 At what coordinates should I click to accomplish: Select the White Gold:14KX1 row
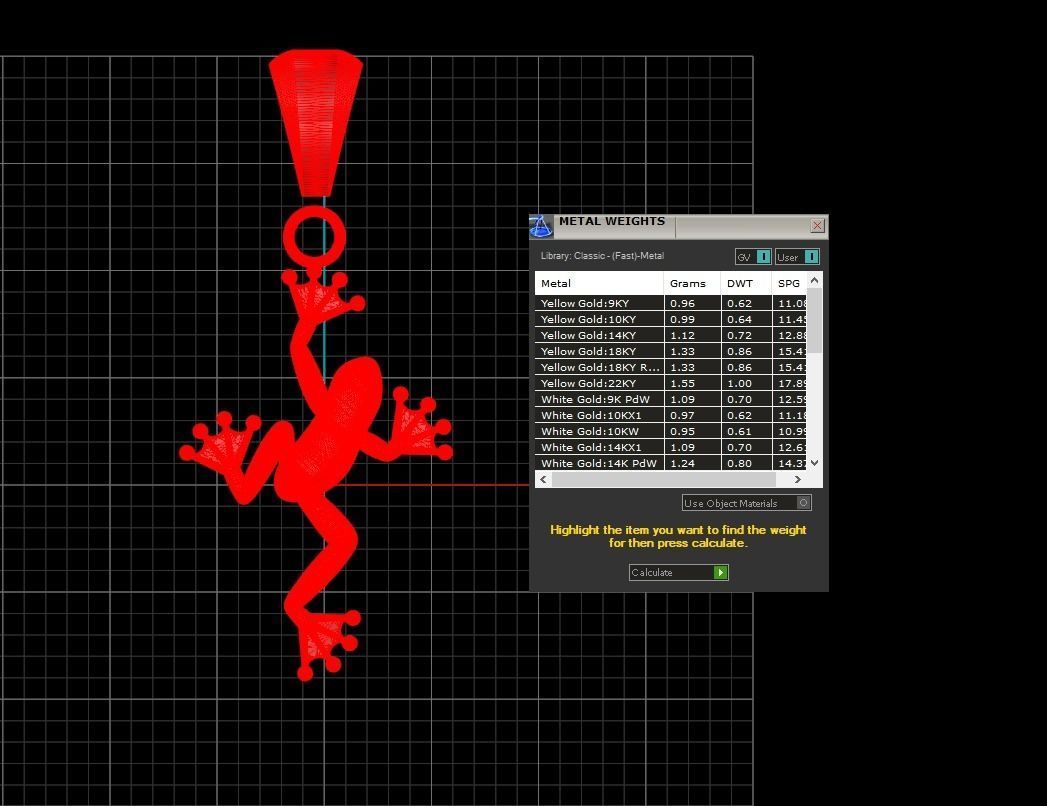coord(670,447)
